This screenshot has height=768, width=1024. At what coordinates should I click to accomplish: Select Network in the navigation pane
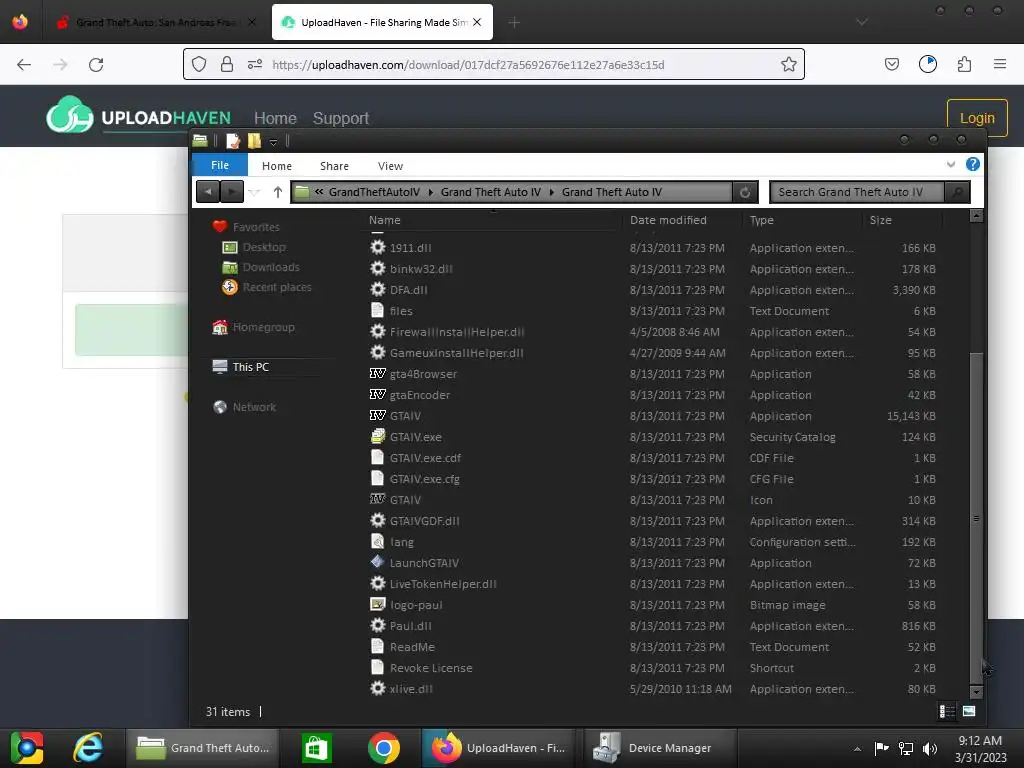(254, 407)
